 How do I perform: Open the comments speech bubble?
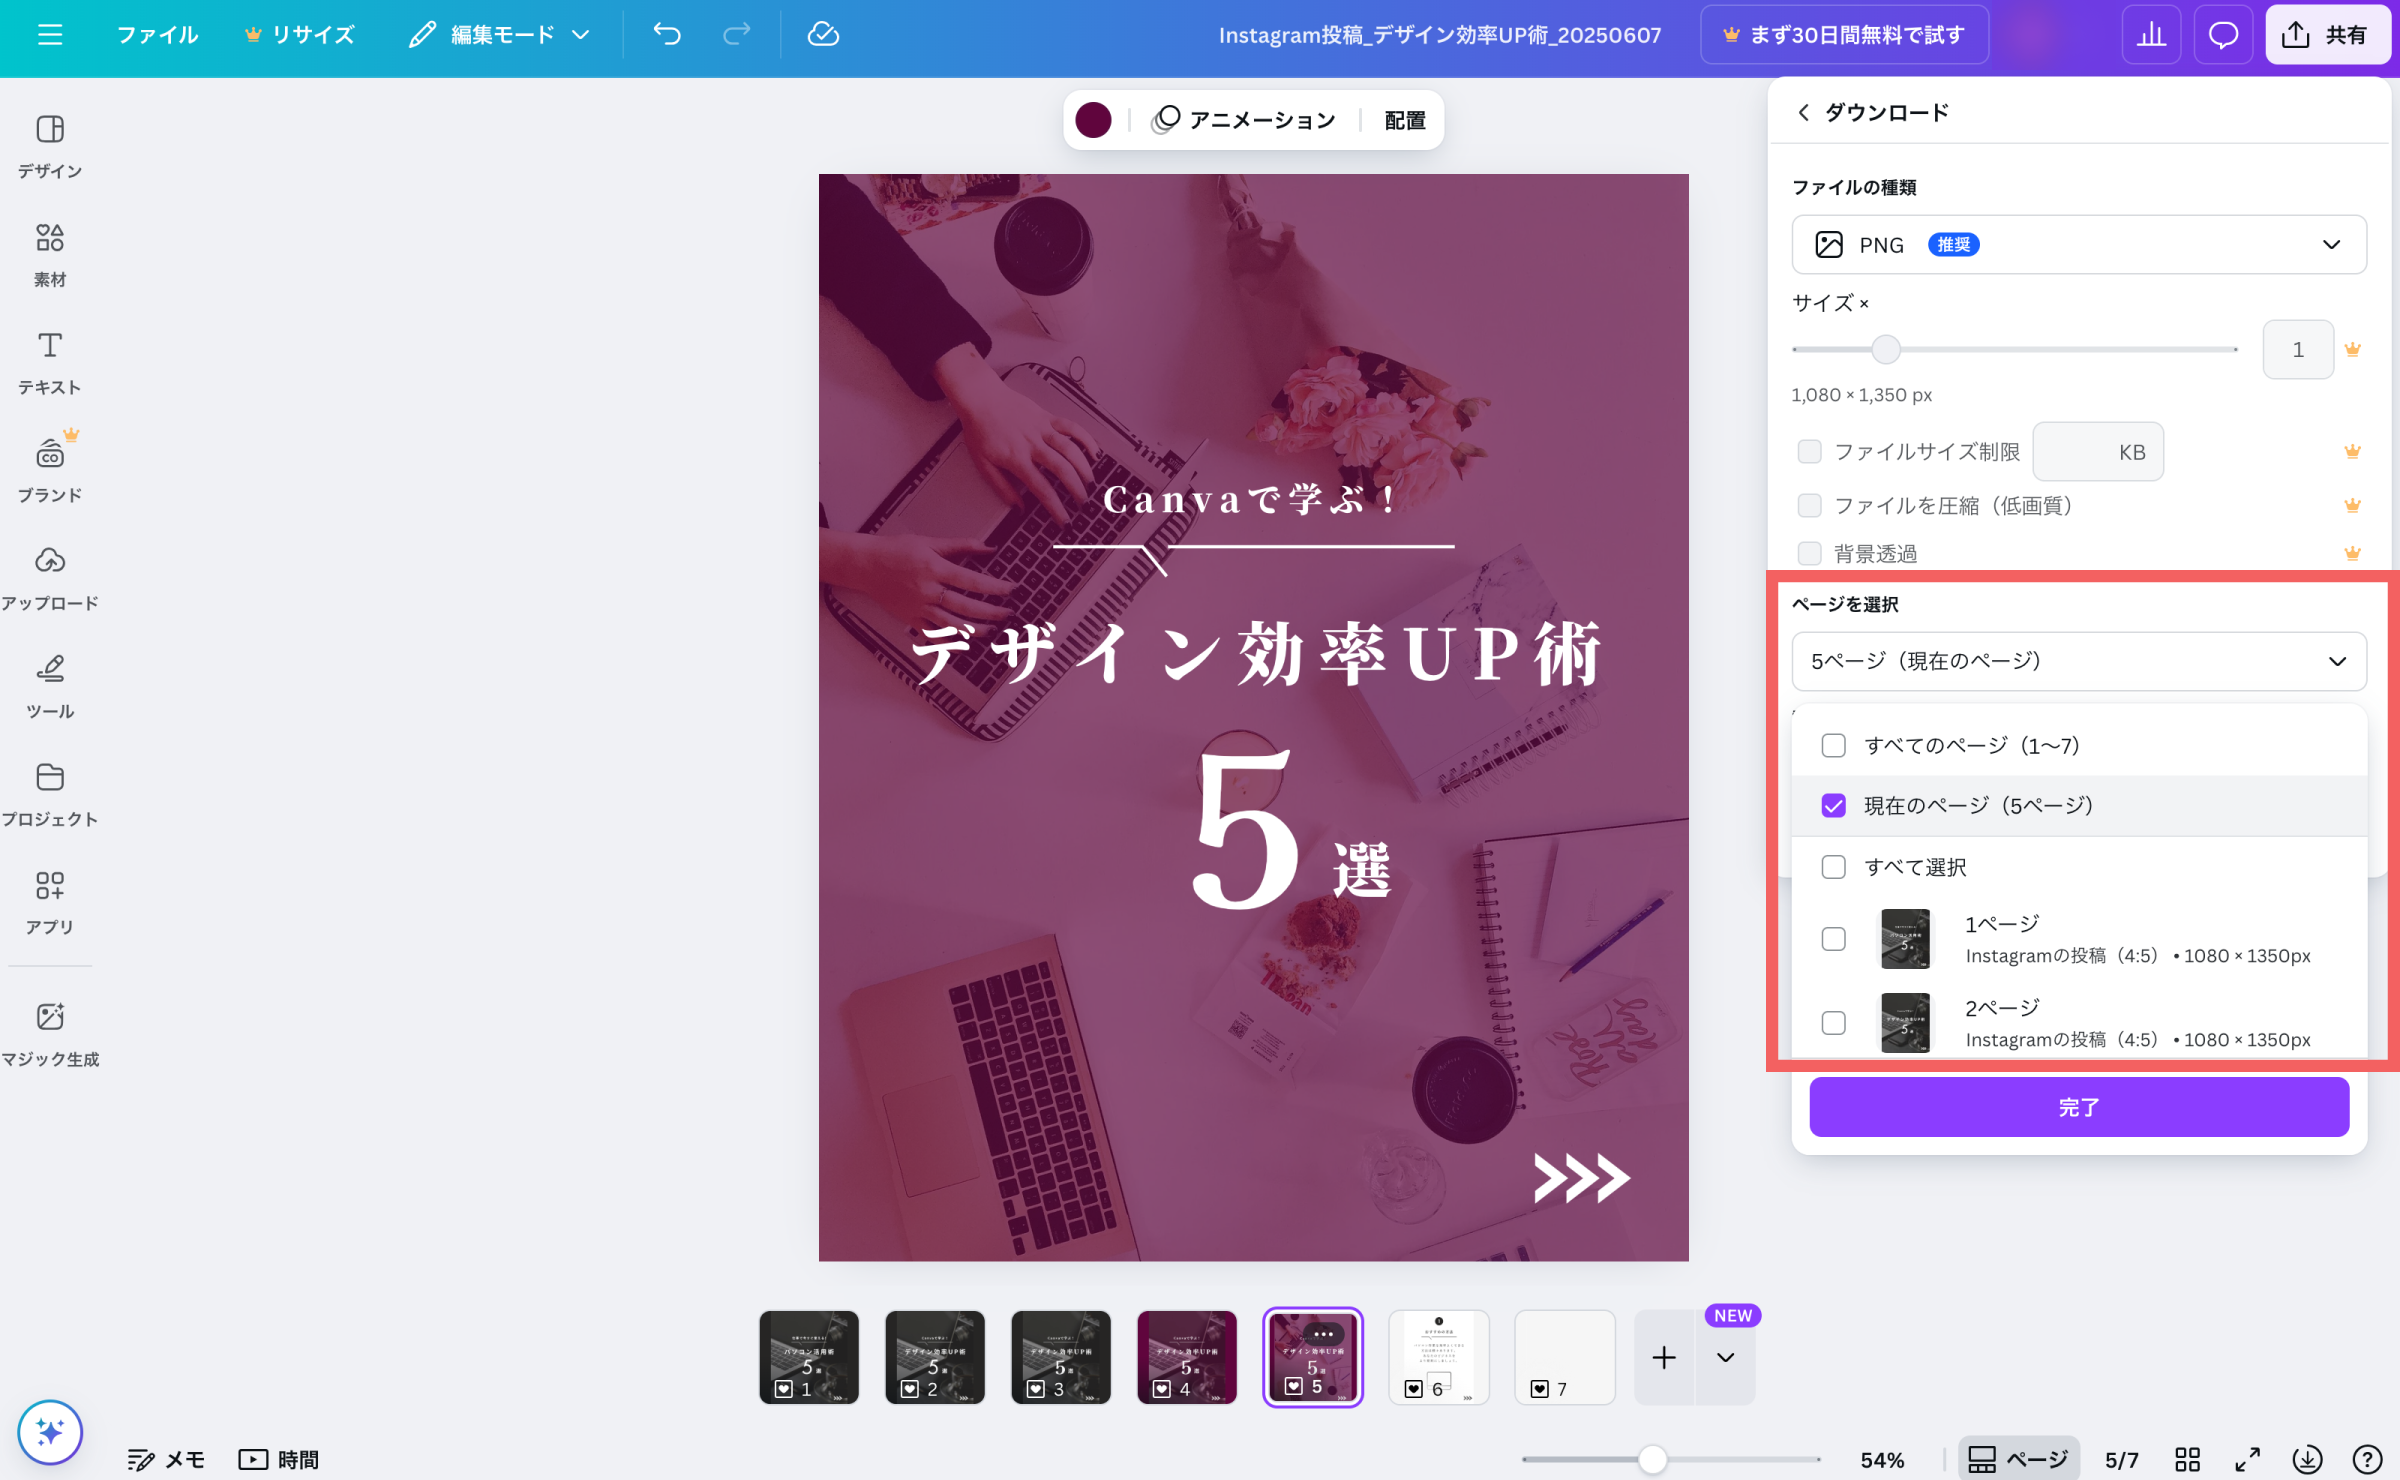(2223, 35)
